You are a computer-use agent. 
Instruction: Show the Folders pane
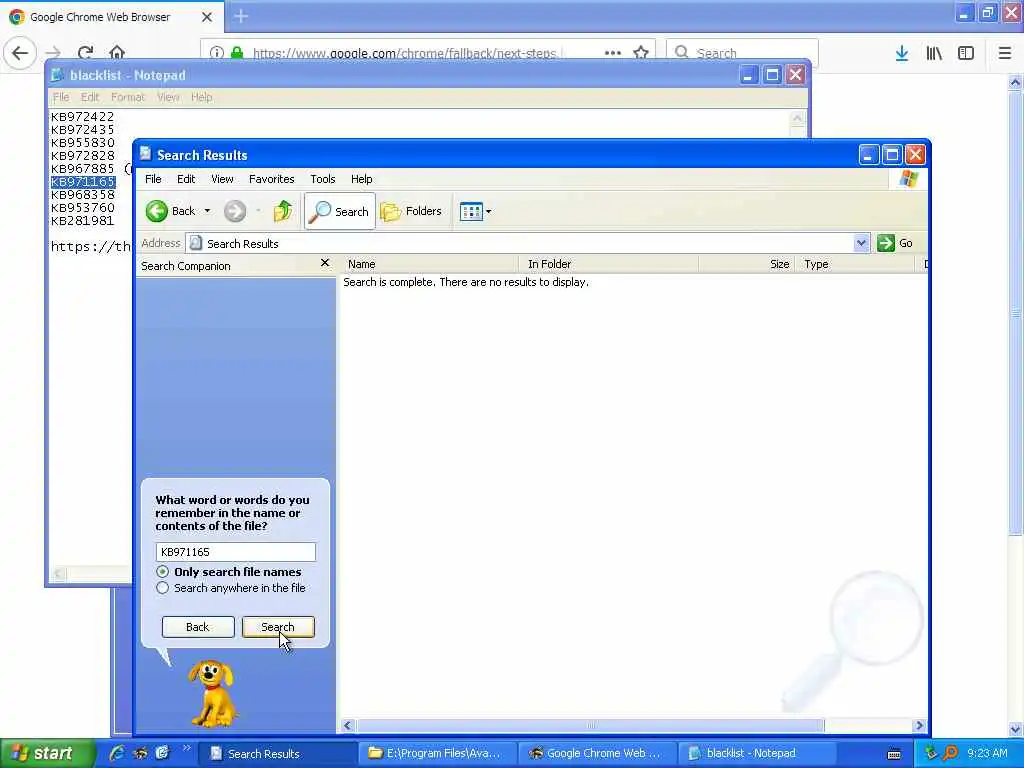(x=411, y=211)
